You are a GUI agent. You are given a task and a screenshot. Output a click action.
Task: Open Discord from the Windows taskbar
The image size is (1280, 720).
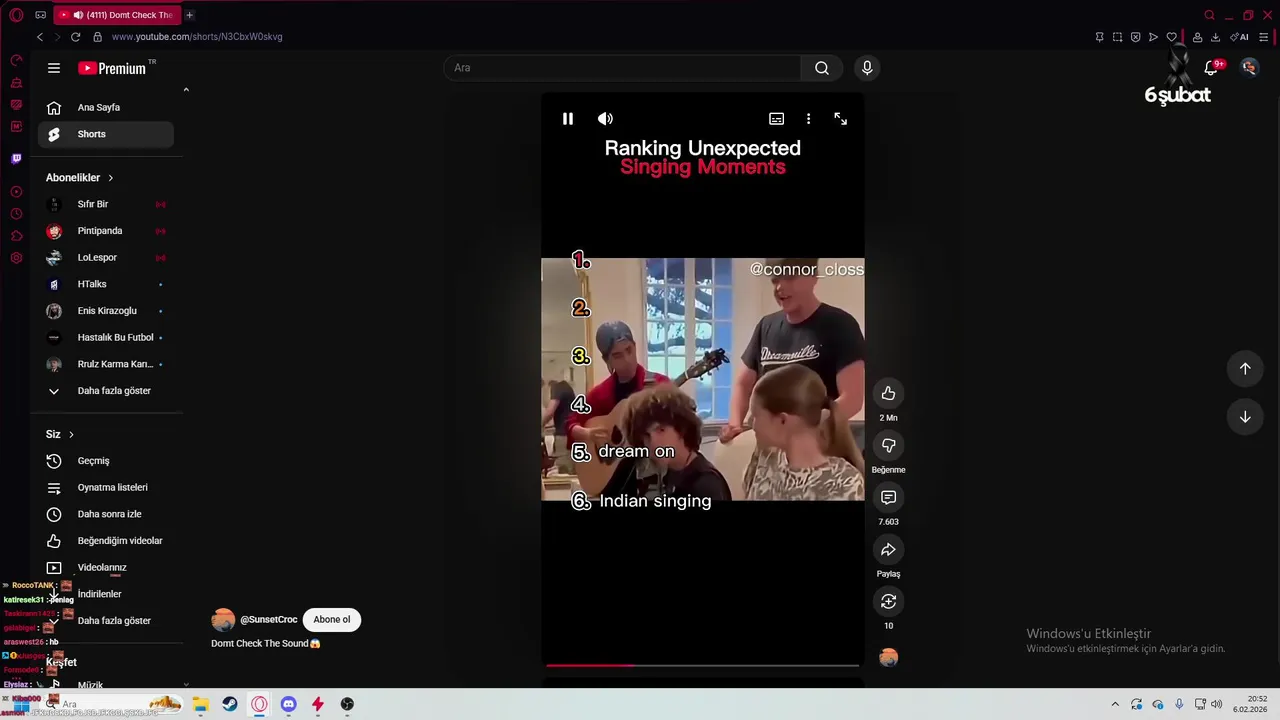pos(288,704)
